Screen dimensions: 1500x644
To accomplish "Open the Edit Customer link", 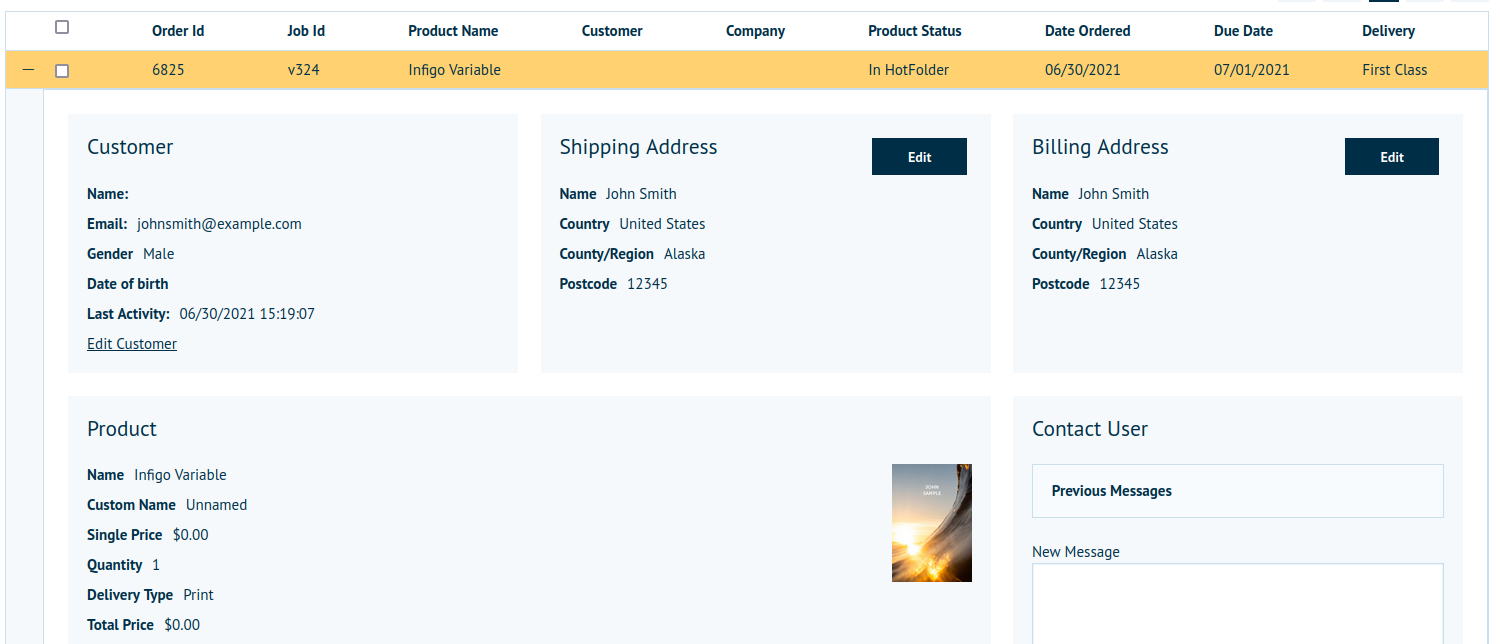I will (132, 344).
